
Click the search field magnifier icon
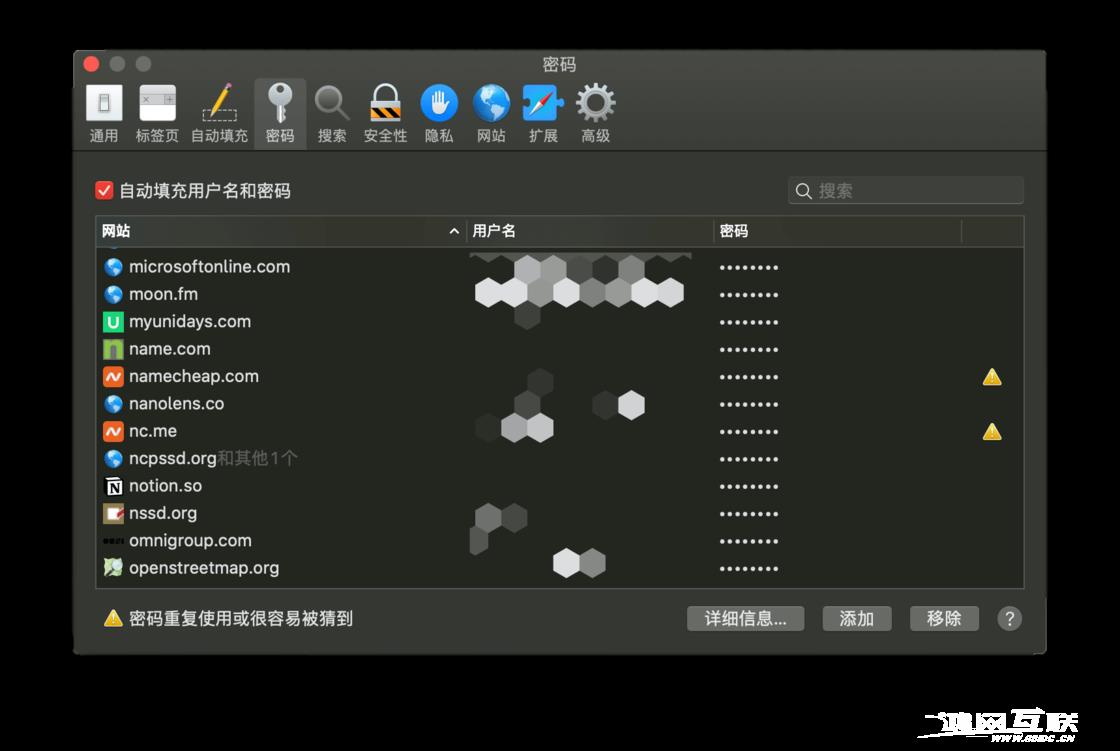(x=804, y=191)
